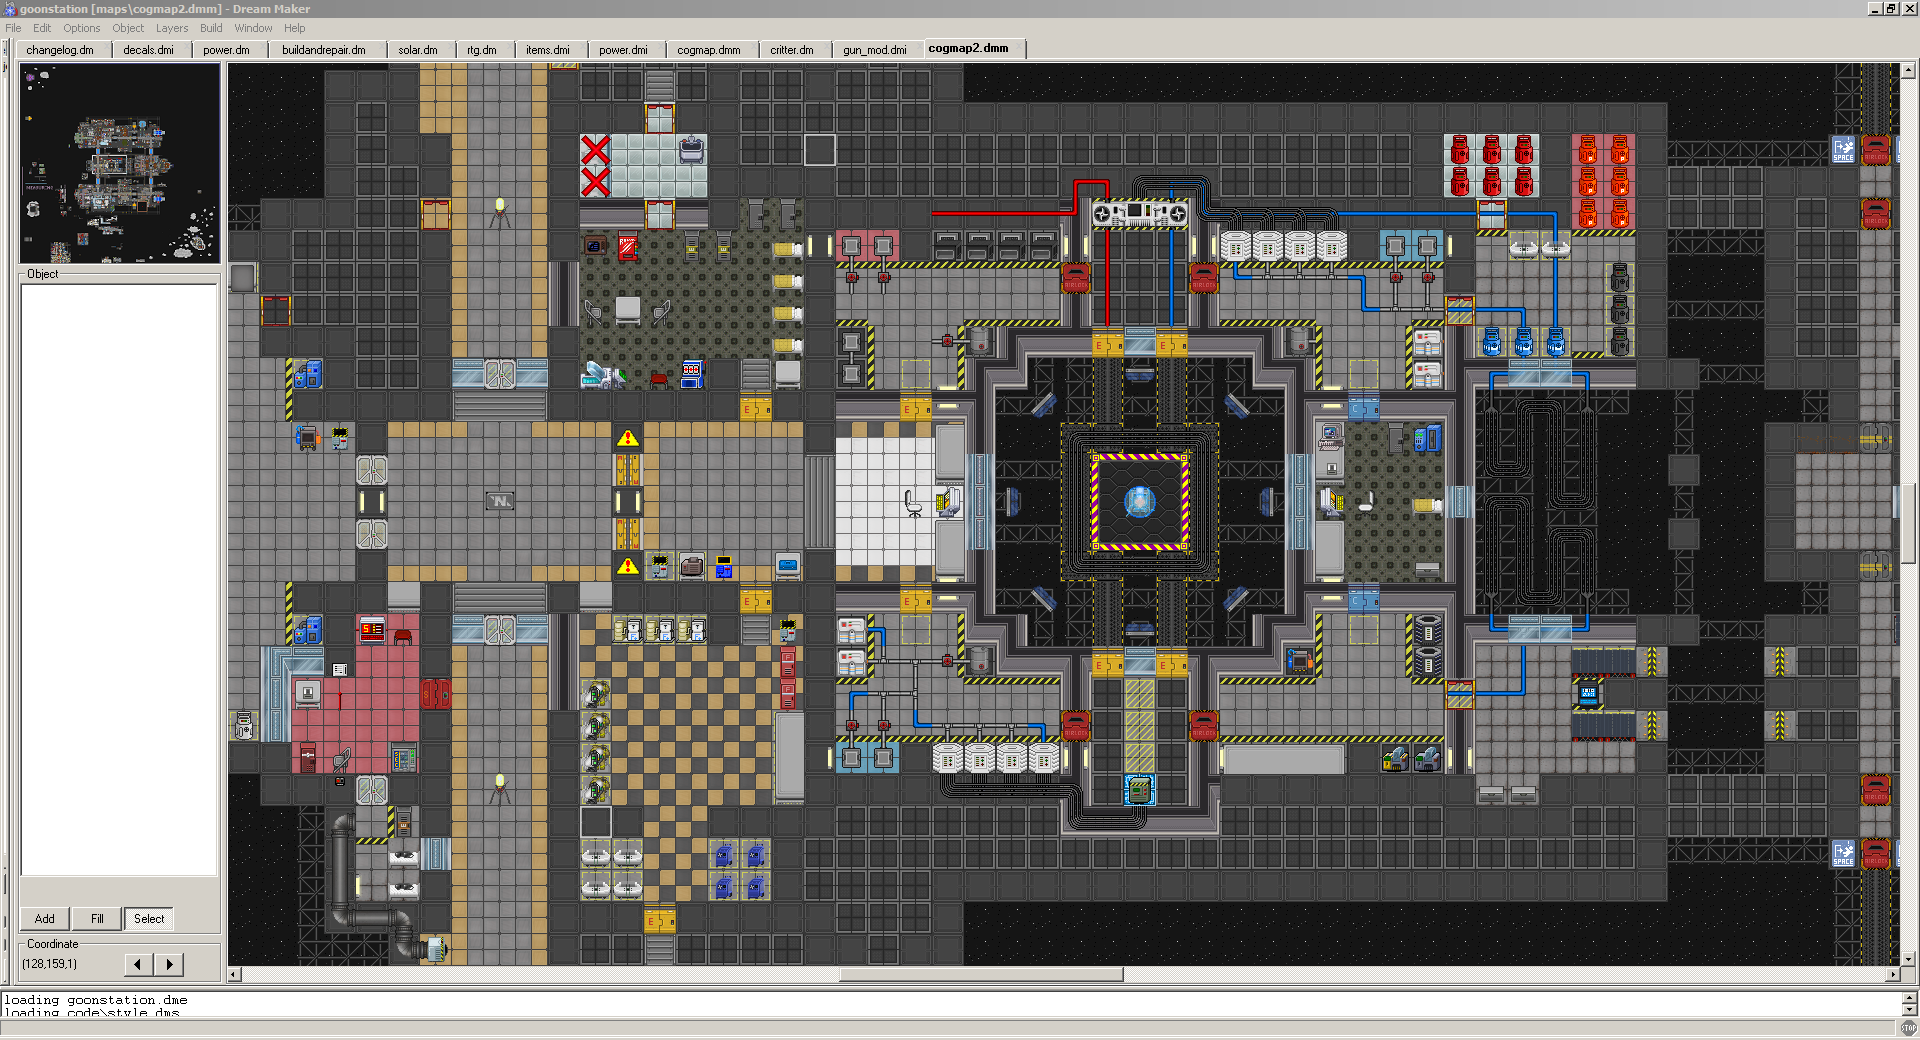This screenshot has width=1920, height=1040.
Task: Switch to the gun_mod.dmi tab
Action: 874,50
